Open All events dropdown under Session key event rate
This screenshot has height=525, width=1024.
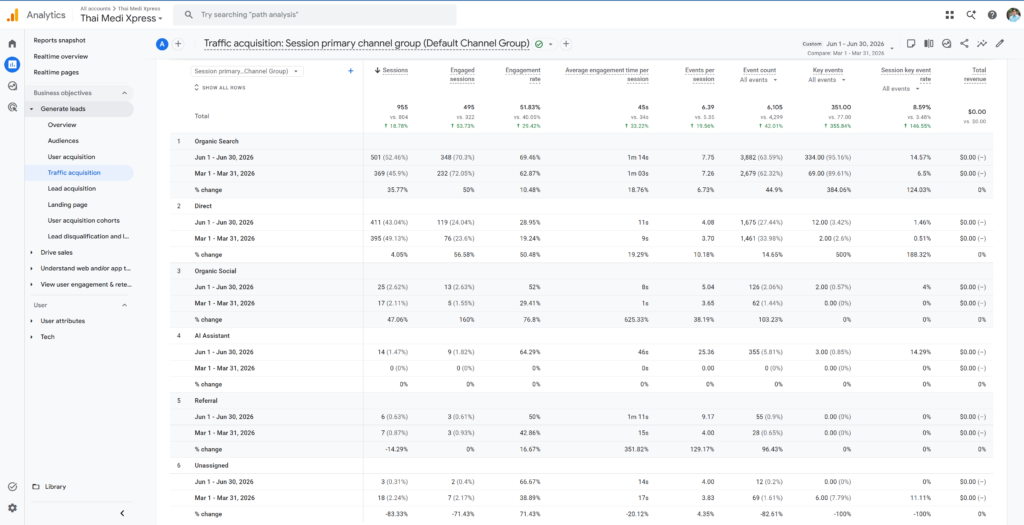900,89
